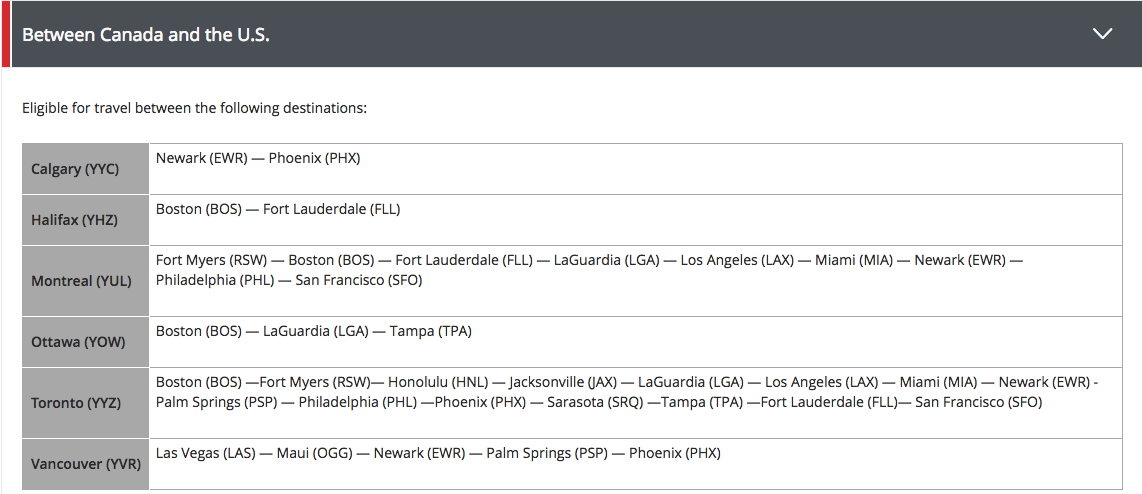Click Jacksonville (JAX) in the Toronto row
The height and width of the screenshot is (494, 1142).
[x=563, y=382]
